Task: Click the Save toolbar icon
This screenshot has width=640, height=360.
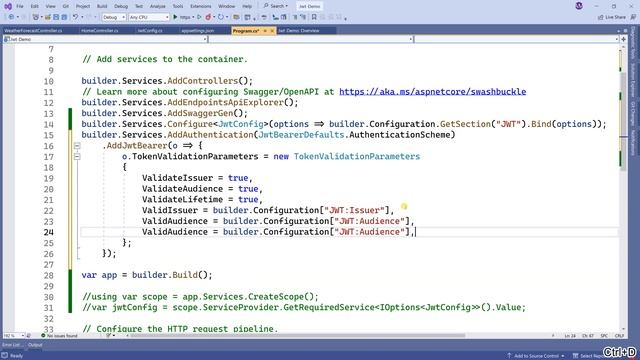Action: coord(56,17)
